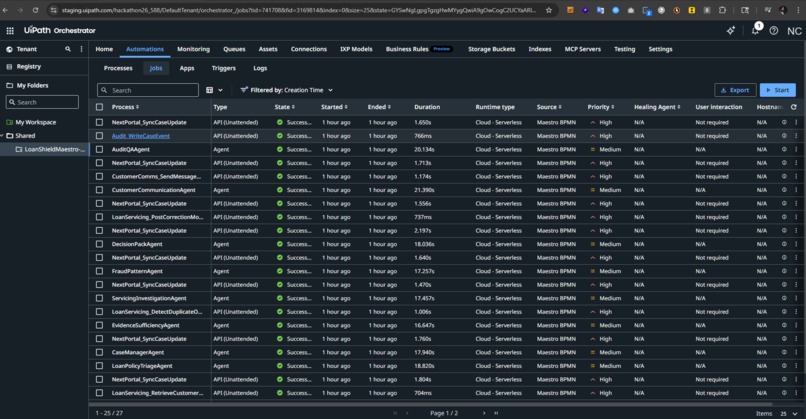Screen dimensions: 806x419
Task: Click the 20.134s duration of AuditQAAgent
Action: click(x=424, y=150)
